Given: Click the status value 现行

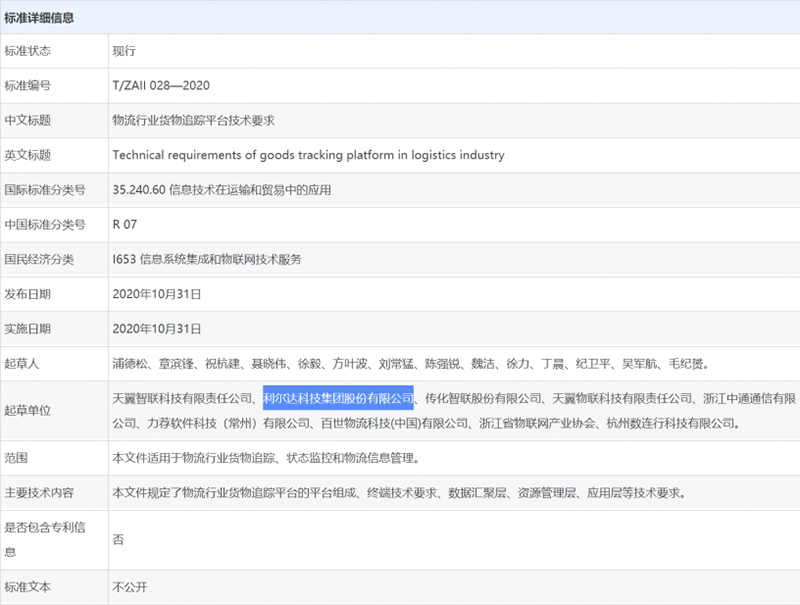Looking at the screenshot, I should 124,51.
